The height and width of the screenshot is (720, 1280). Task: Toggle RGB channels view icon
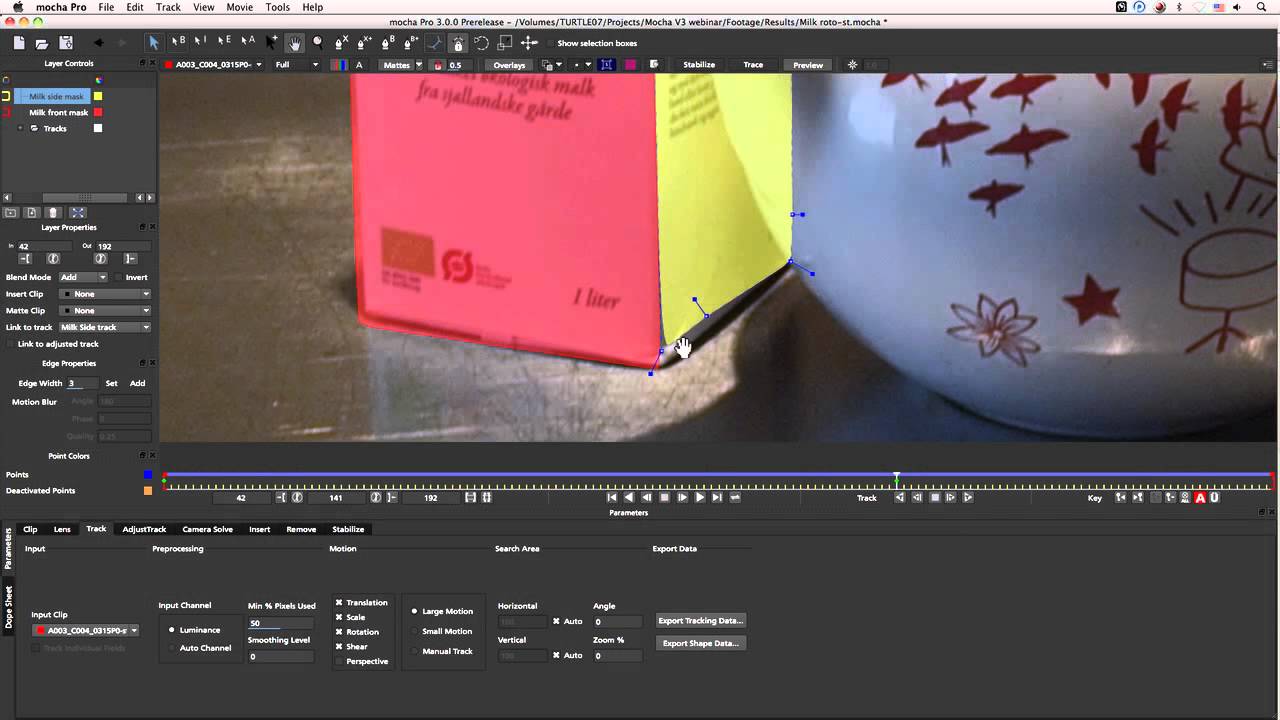[340, 65]
